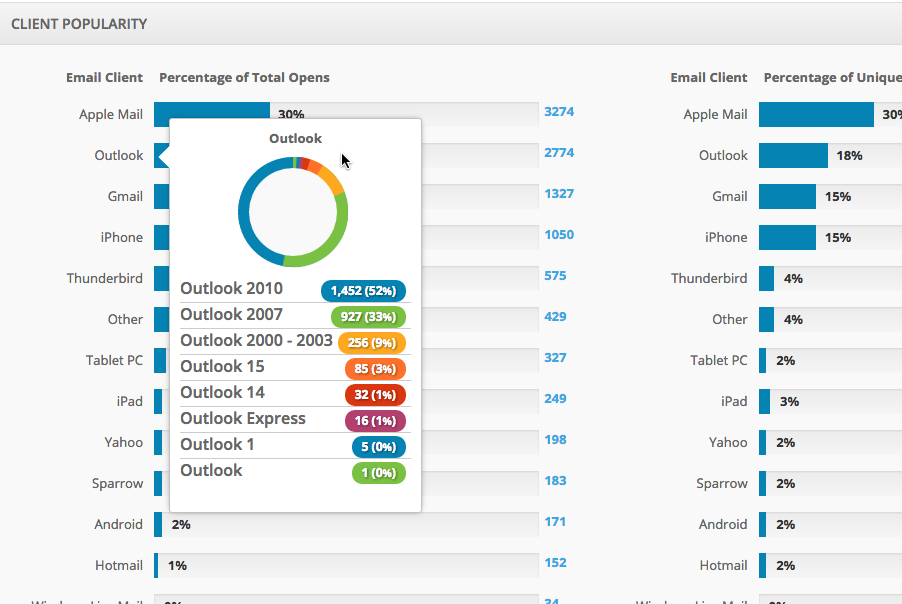902x604 pixels.
Task: Open the 429 count for Other clients
Action: pyautogui.click(x=555, y=316)
